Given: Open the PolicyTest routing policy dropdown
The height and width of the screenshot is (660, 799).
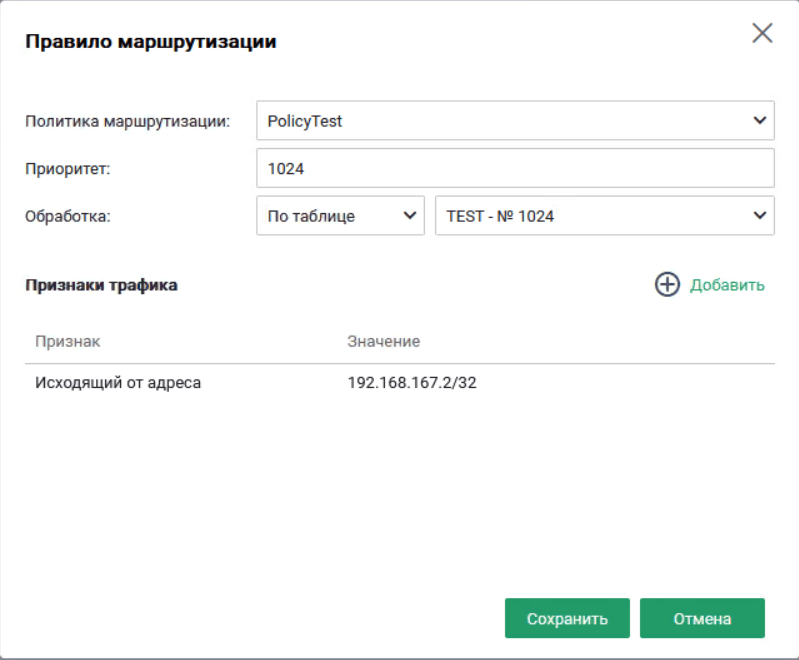Looking at the screenshot, I should pyautogui.click(x=500, y=121).
